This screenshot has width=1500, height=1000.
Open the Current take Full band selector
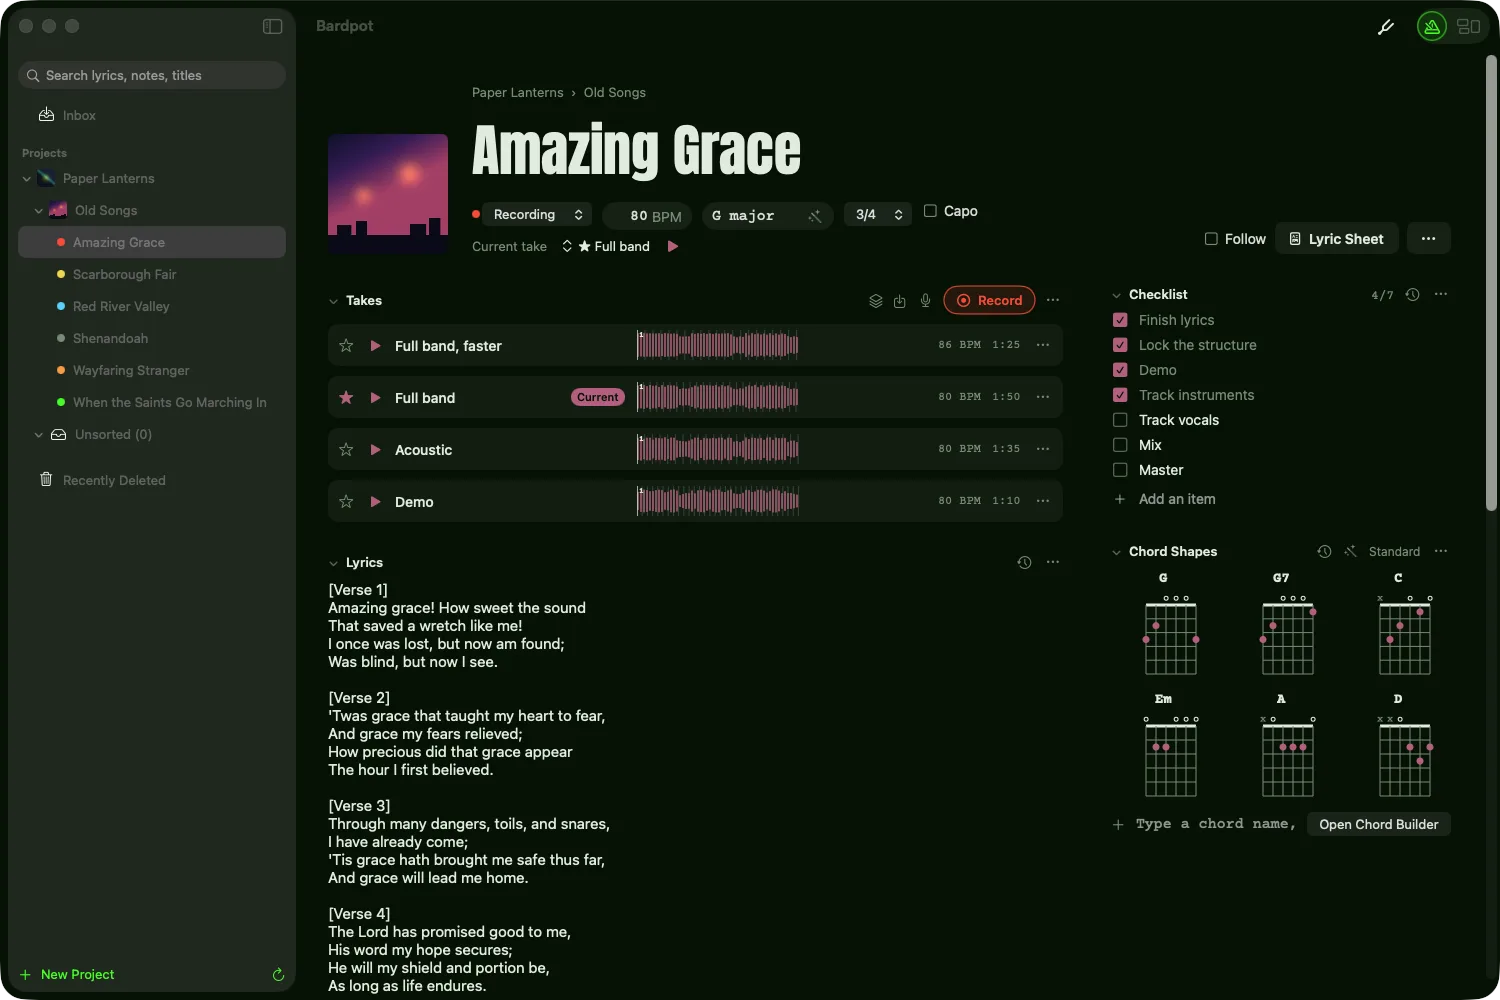(606, 246)
